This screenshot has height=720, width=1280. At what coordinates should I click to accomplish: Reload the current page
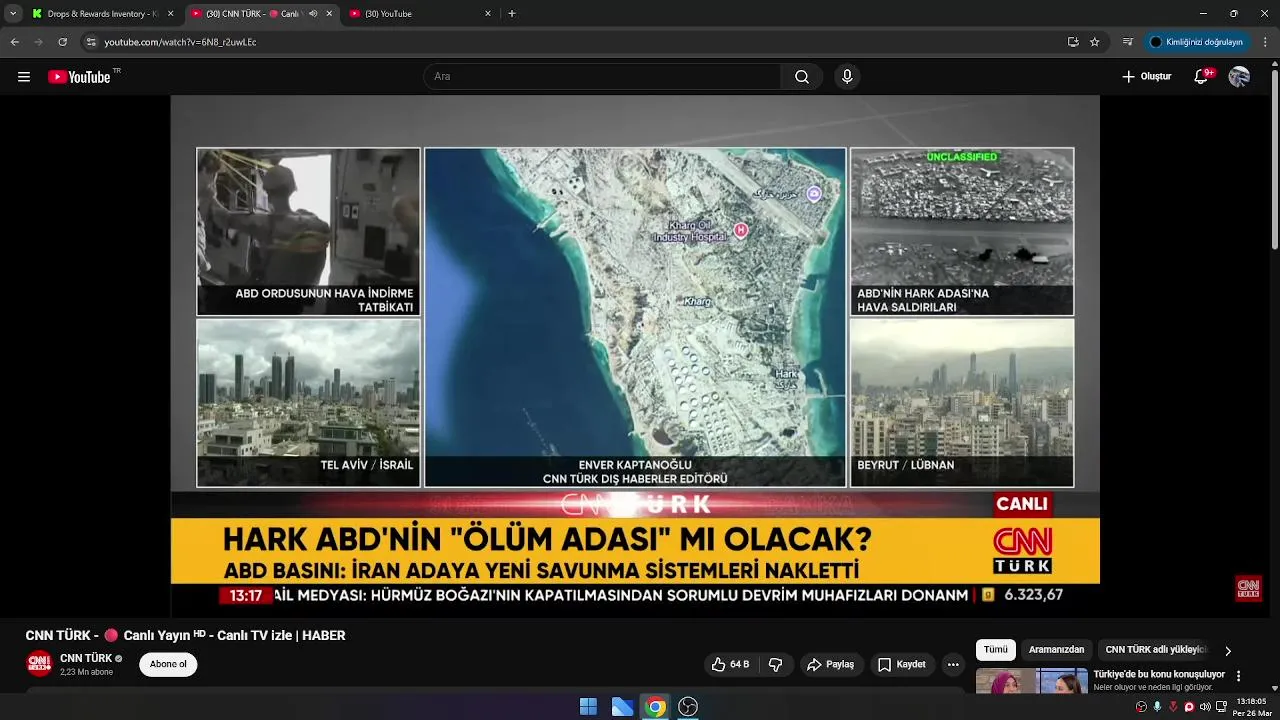62,42
